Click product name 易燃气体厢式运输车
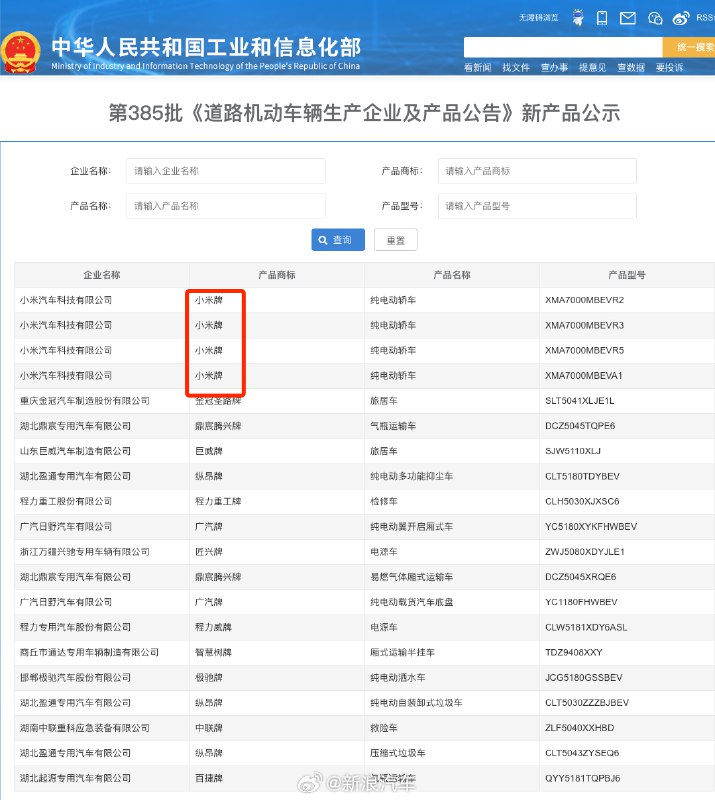 tap(411, 577)
